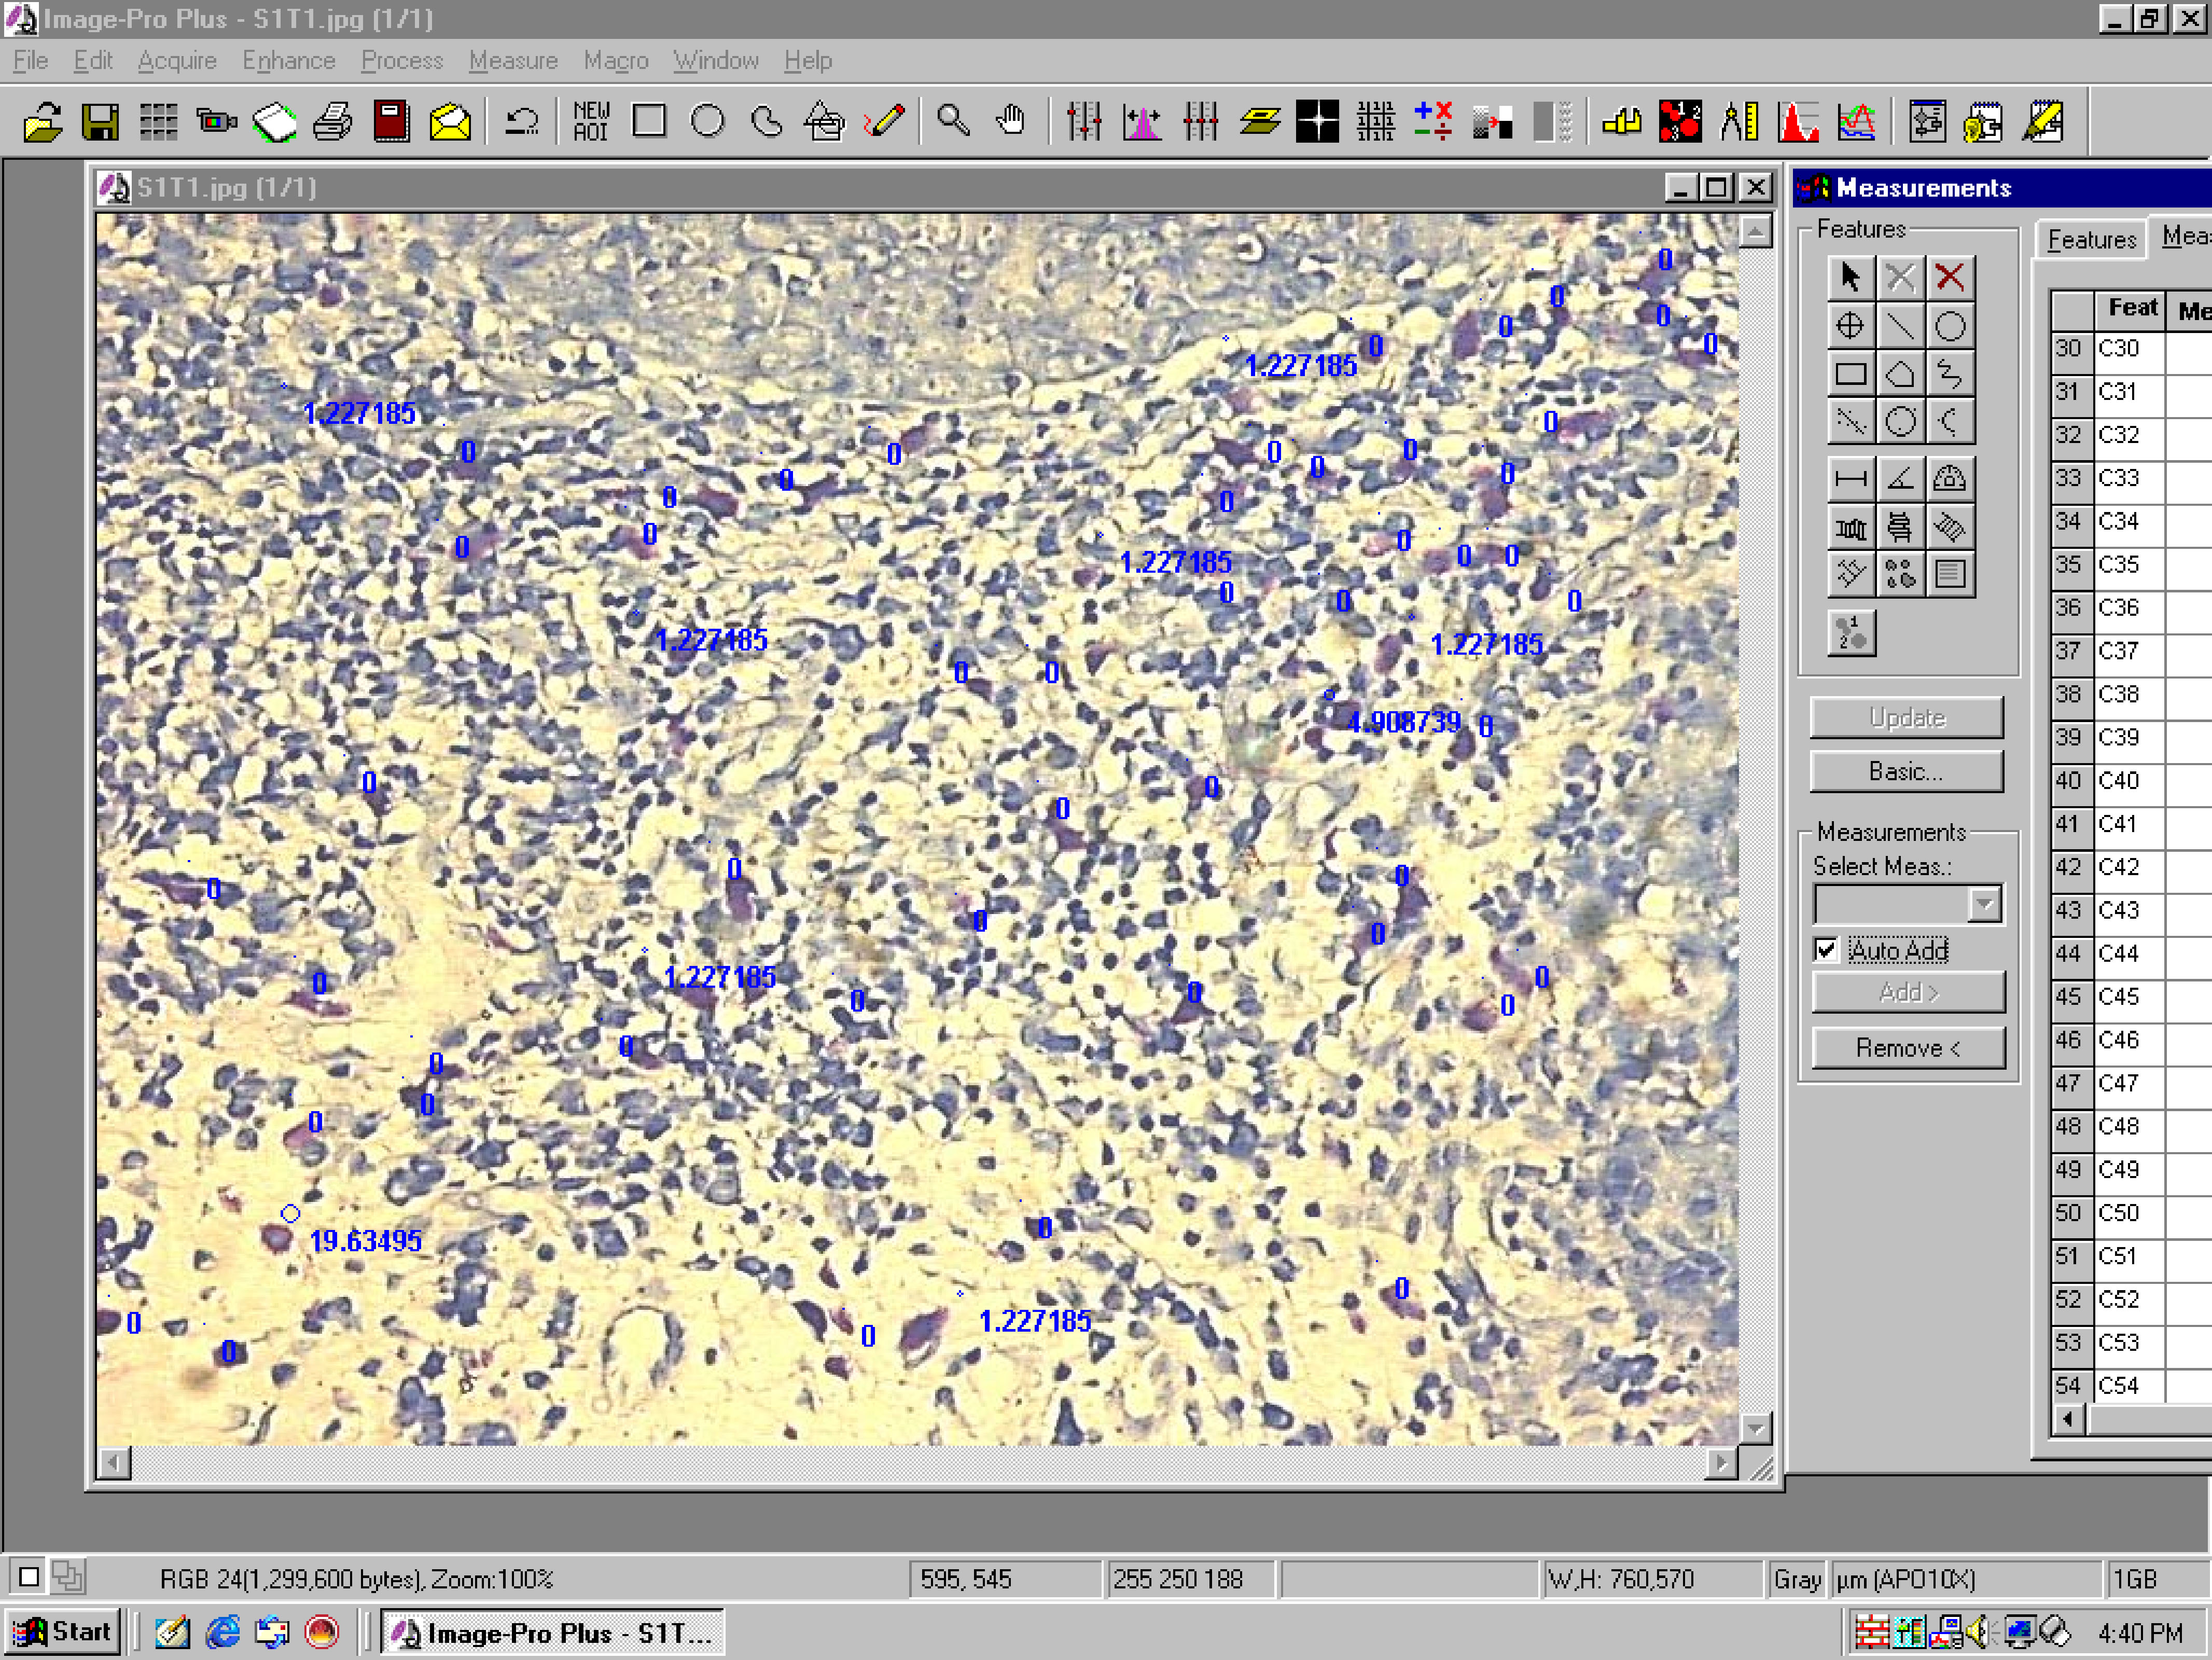The height and width of the screenshot is (1660, 2212).
Task: Click the Windows Start button
Action: point(62,1632)
